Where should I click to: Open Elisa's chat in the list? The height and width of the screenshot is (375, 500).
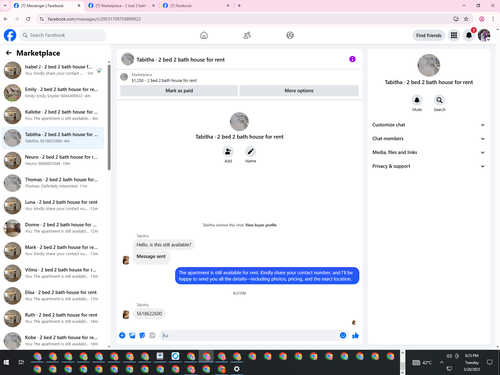53,296
